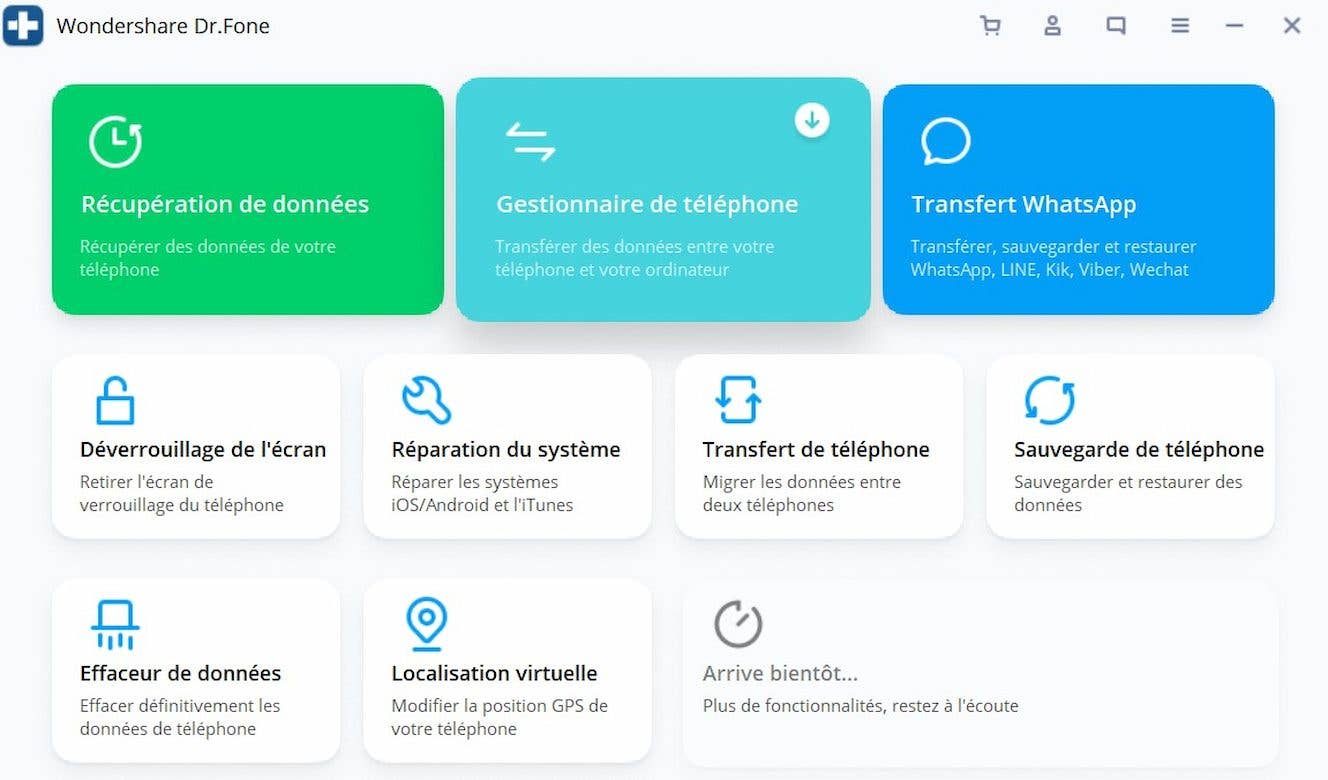Select the Déverrouillage de l'écran padlock icon
This screenshot has height=780, width=1328.
pyautogui.click(x=113, y=398)
